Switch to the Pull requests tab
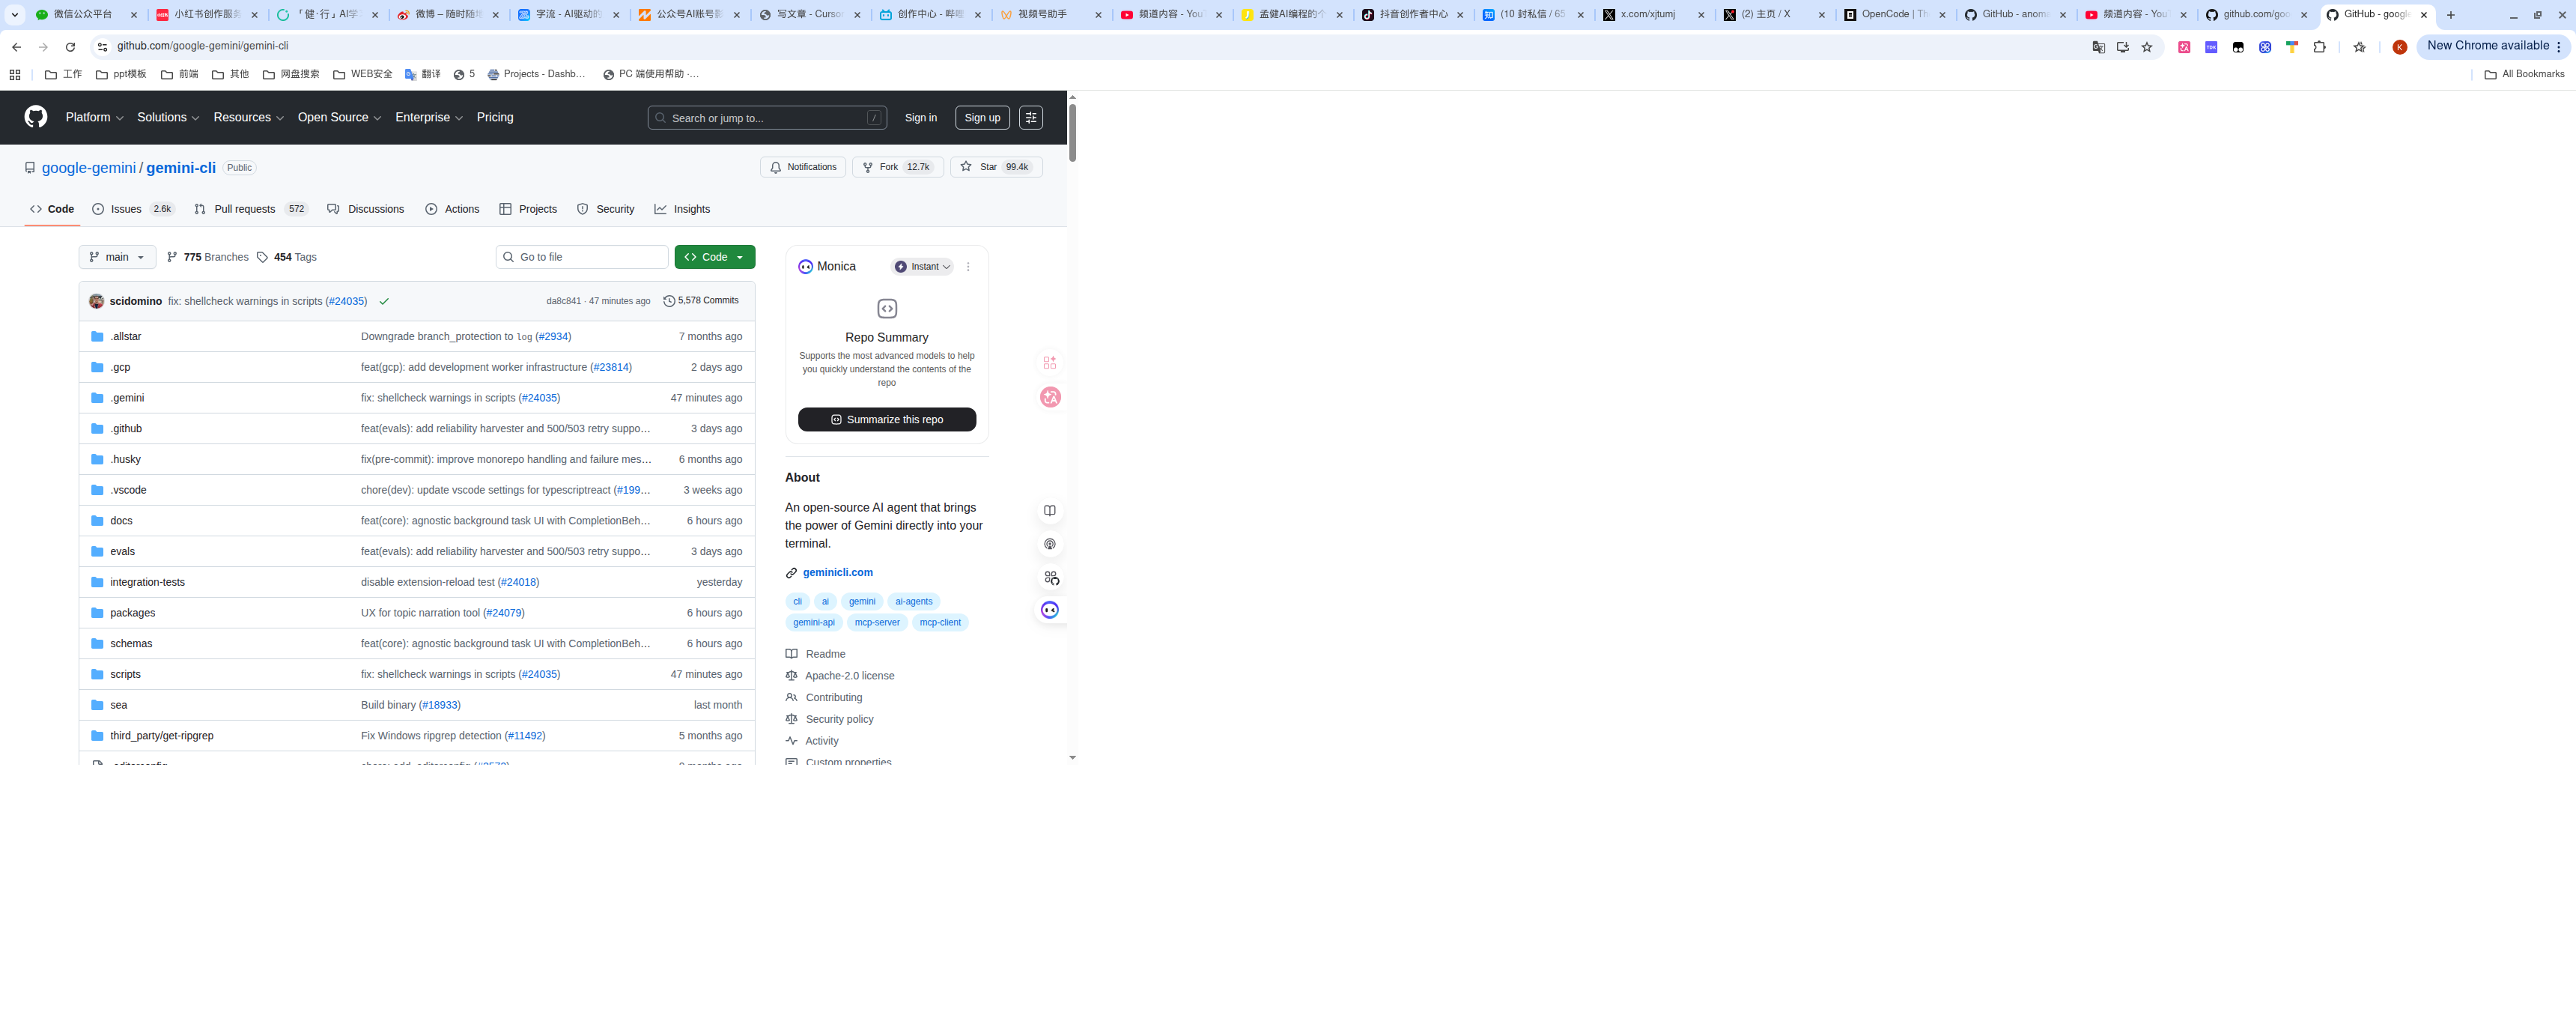The height and width of the screenshot is (1009, 2576). pyautogui.click(x=244, y=209)
